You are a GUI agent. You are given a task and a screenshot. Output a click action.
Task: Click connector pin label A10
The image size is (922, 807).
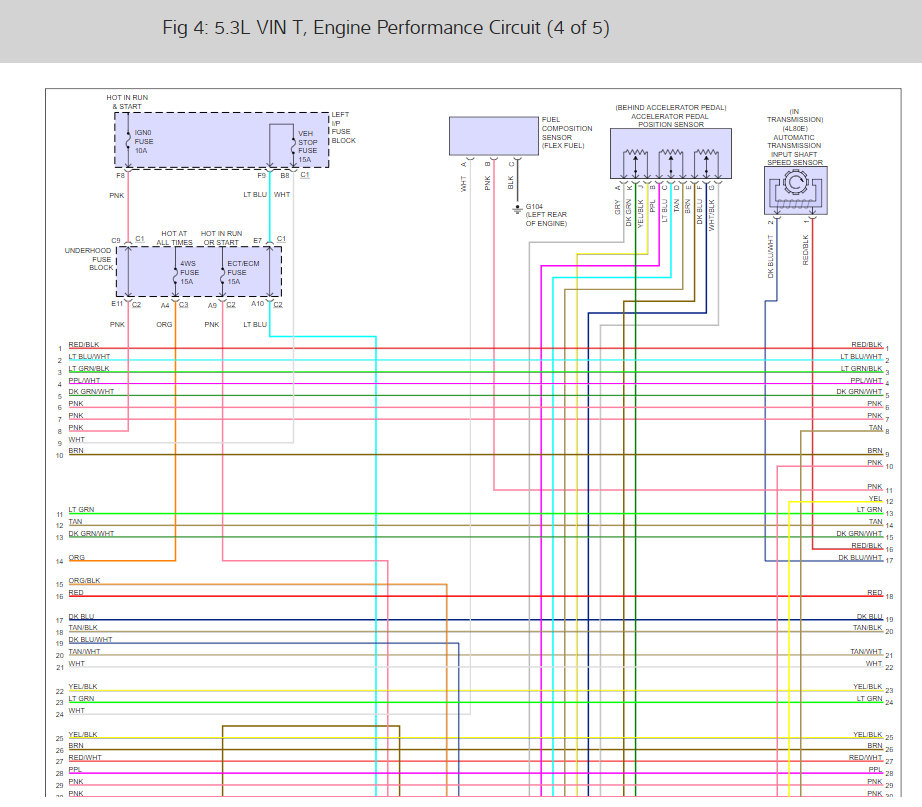258,304
